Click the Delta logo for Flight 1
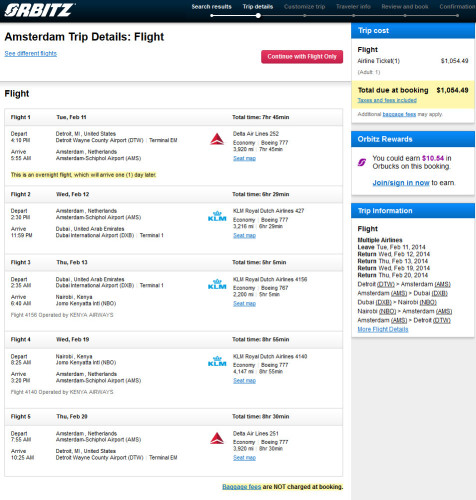This screenshot has height=500, width=476. point(217,139)
